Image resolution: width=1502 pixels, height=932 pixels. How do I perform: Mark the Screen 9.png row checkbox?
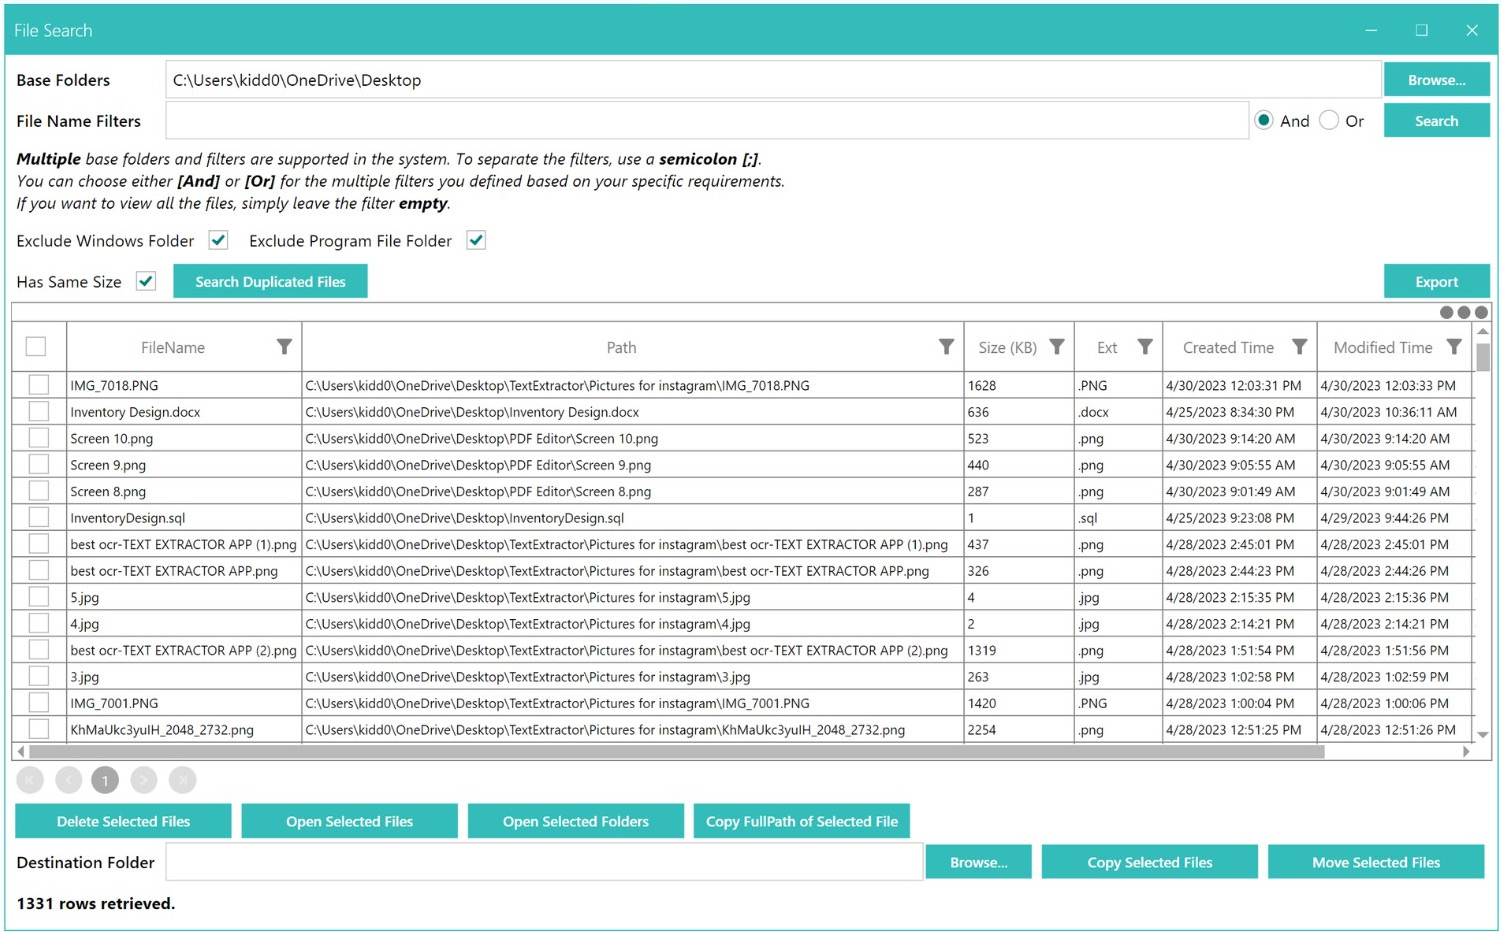(x=39, y=464)
